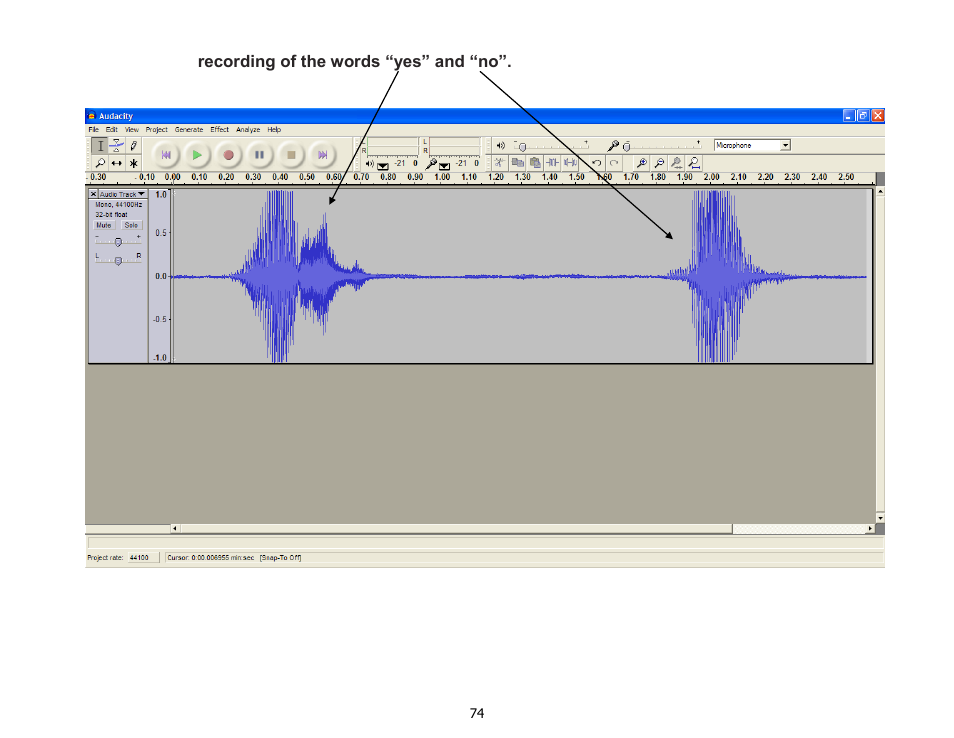Click the track gain slider handle

[118, 242]
